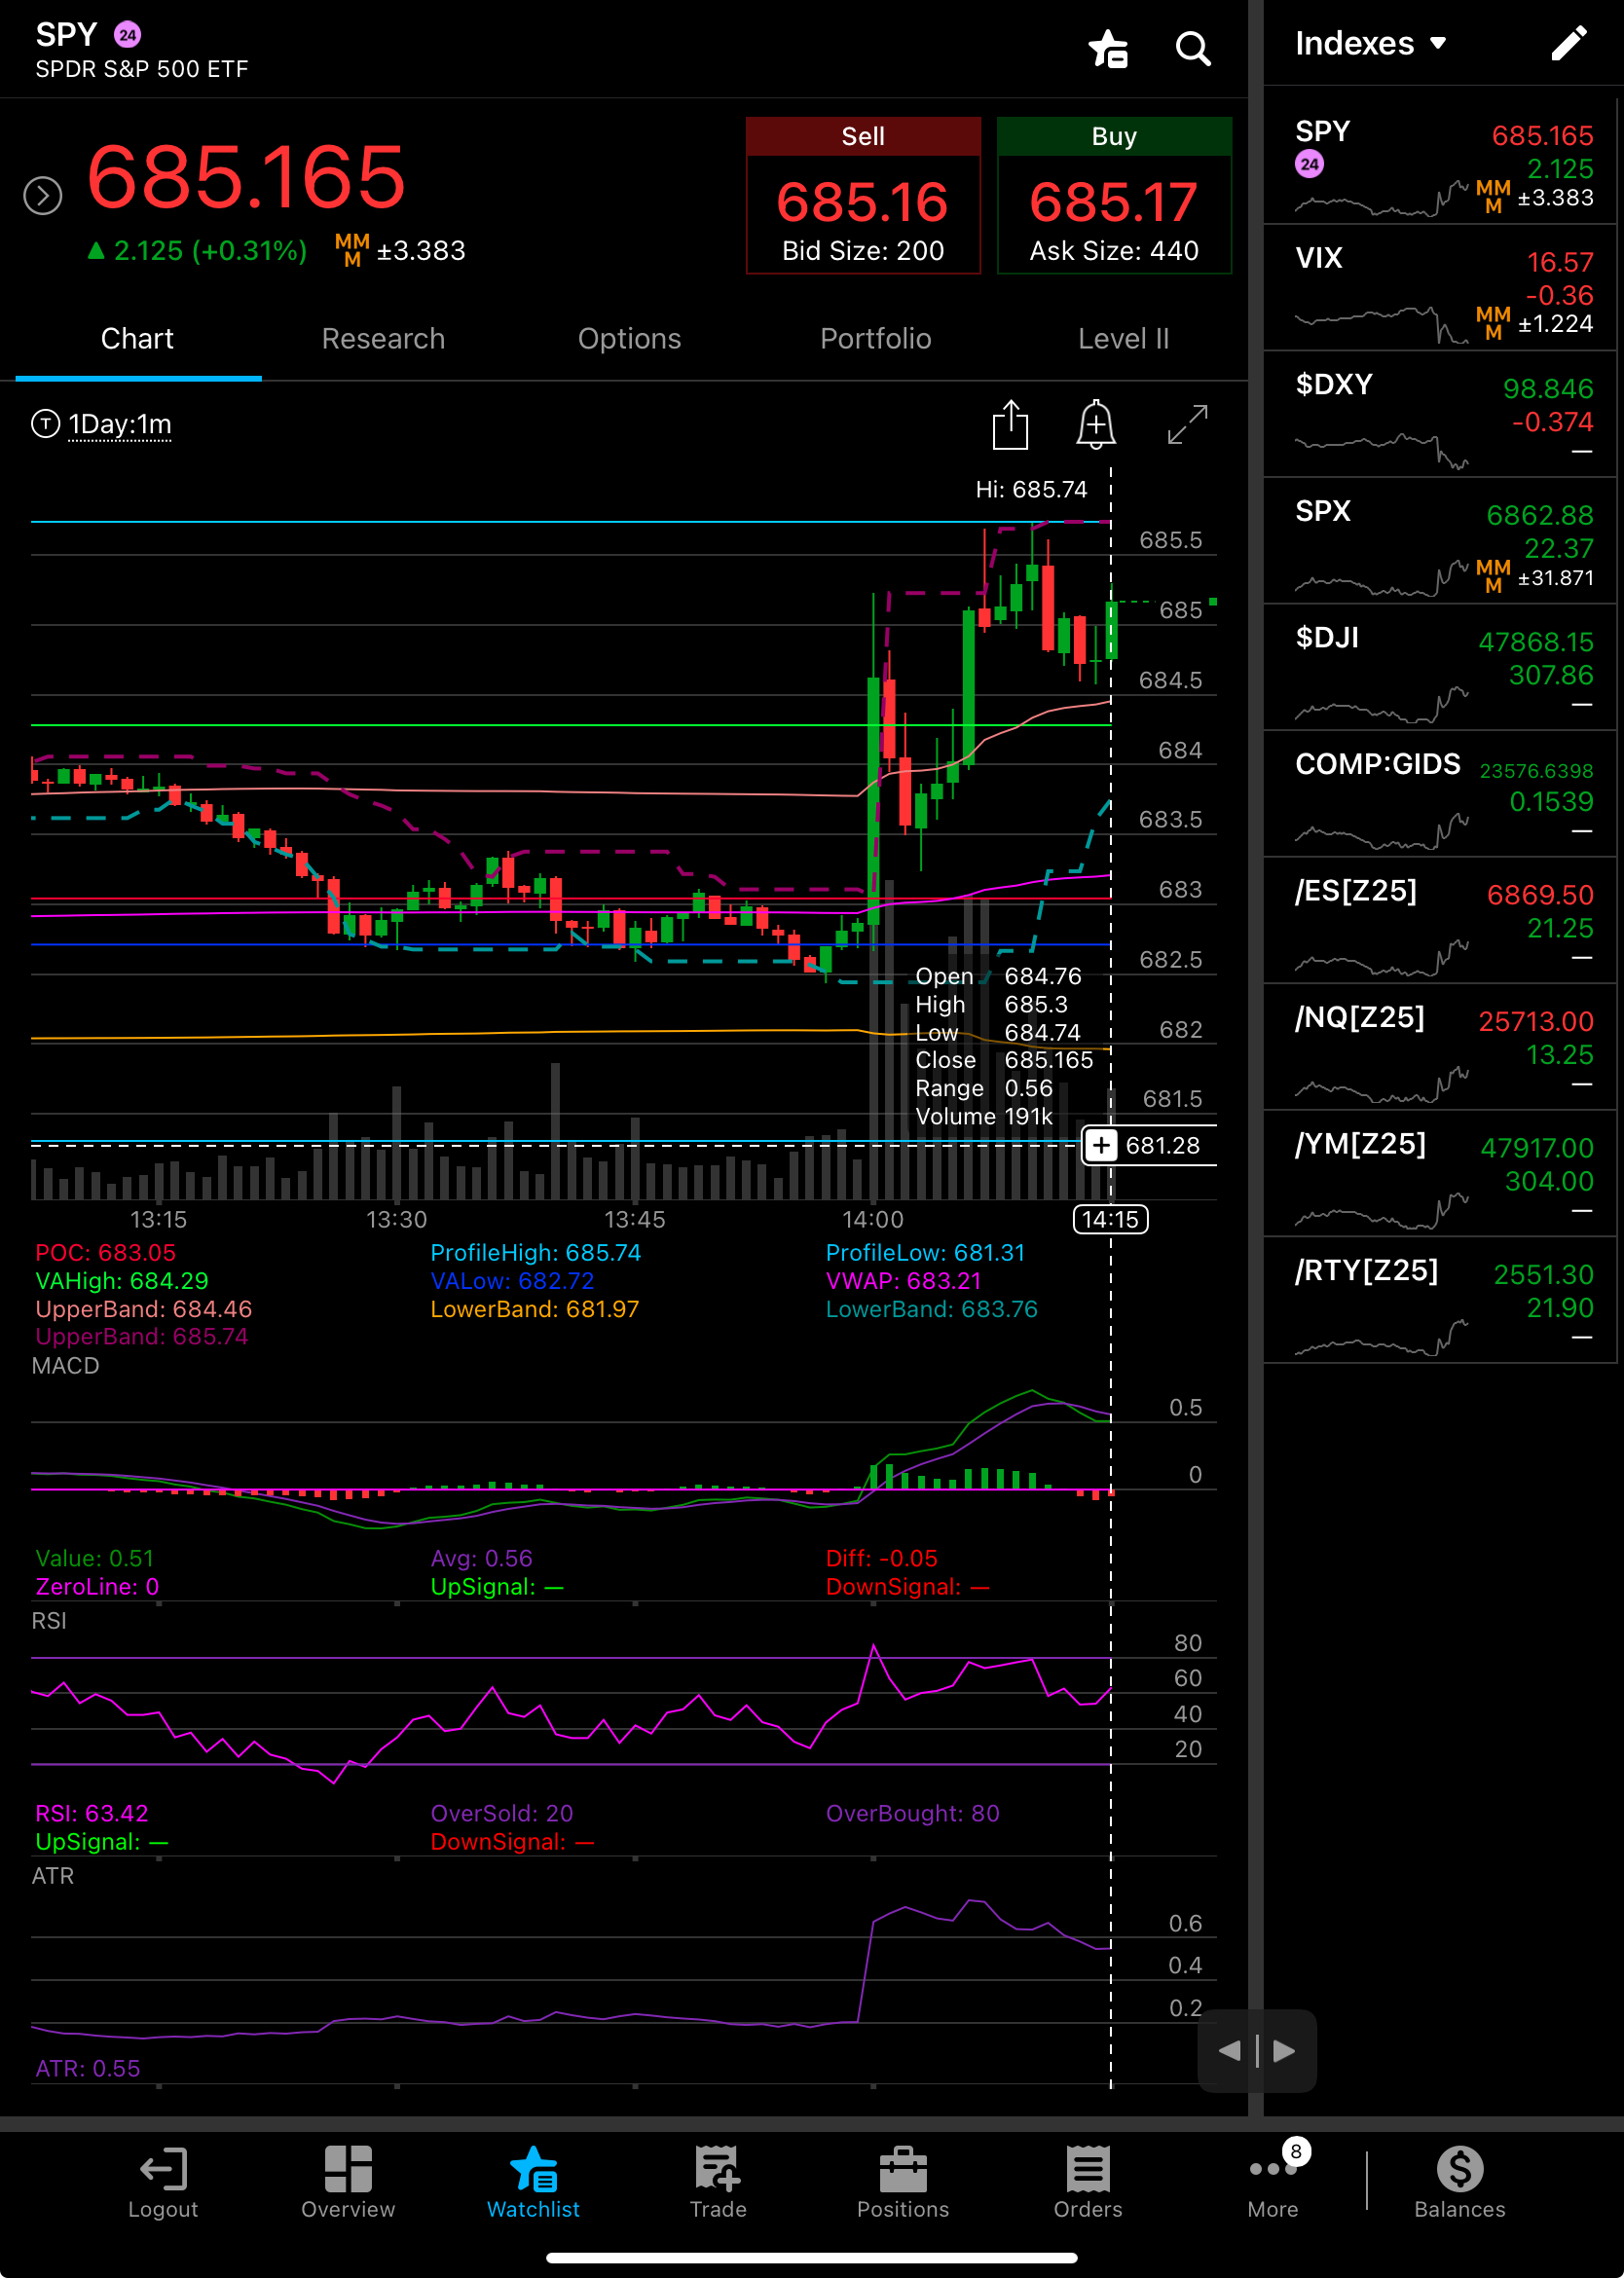
Task: Select VIX in the Indexes watchlist
Action: (1439, 288)
